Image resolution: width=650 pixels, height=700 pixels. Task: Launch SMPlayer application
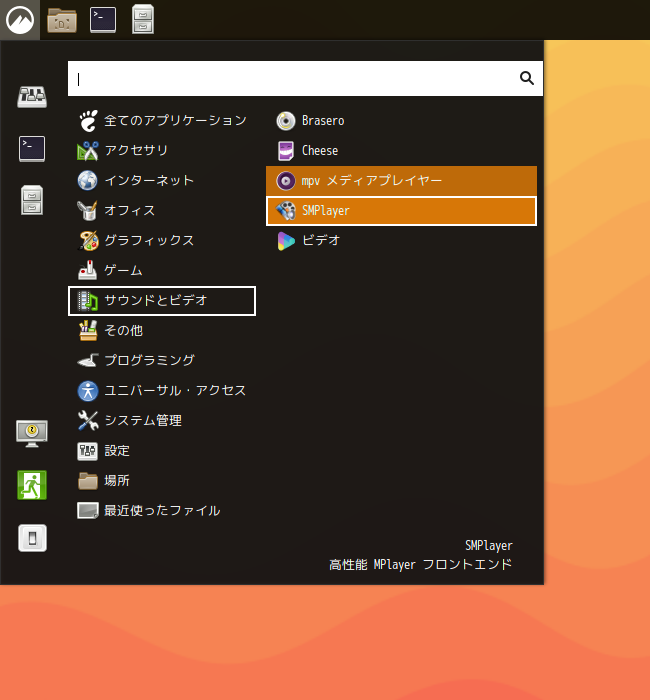pos(401,211)
